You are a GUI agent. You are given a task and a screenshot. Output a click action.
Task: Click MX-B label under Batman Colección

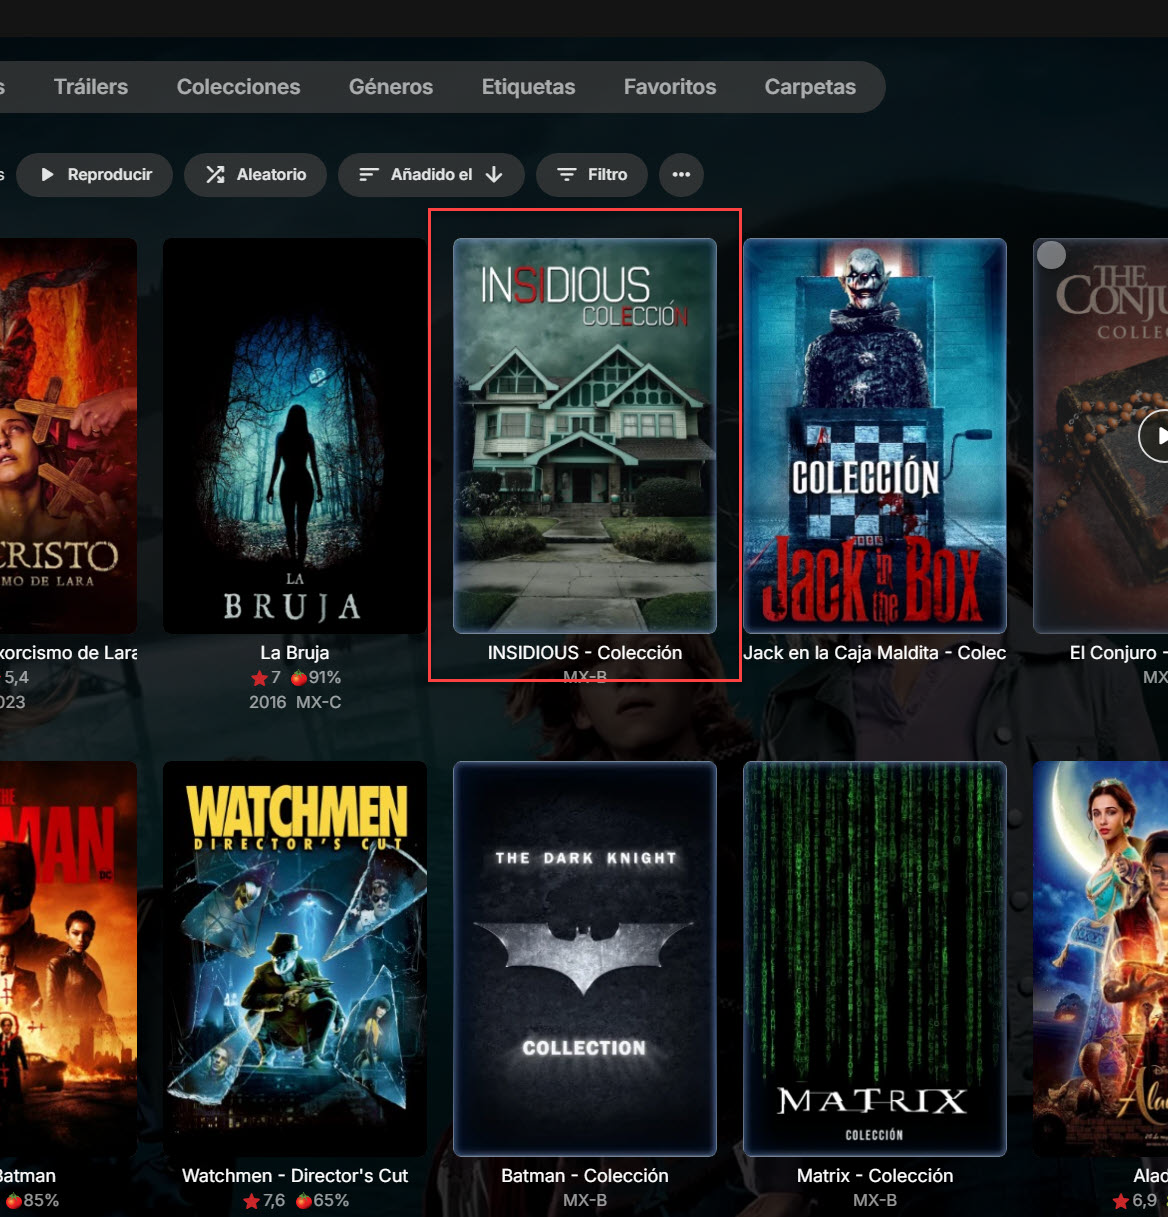(x=585, y=1200)
